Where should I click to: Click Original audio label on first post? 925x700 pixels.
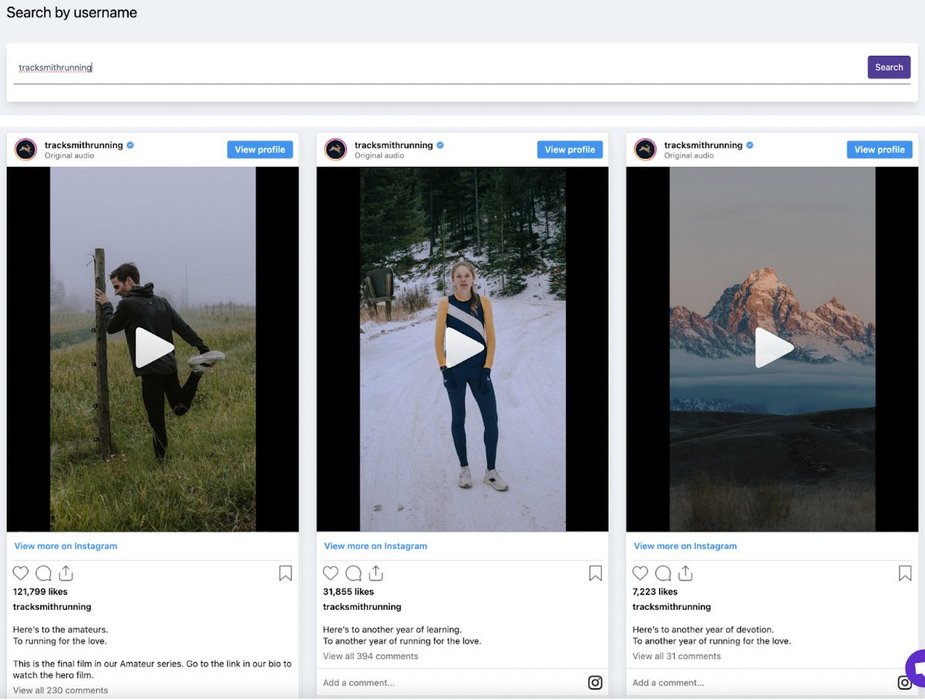69,156
